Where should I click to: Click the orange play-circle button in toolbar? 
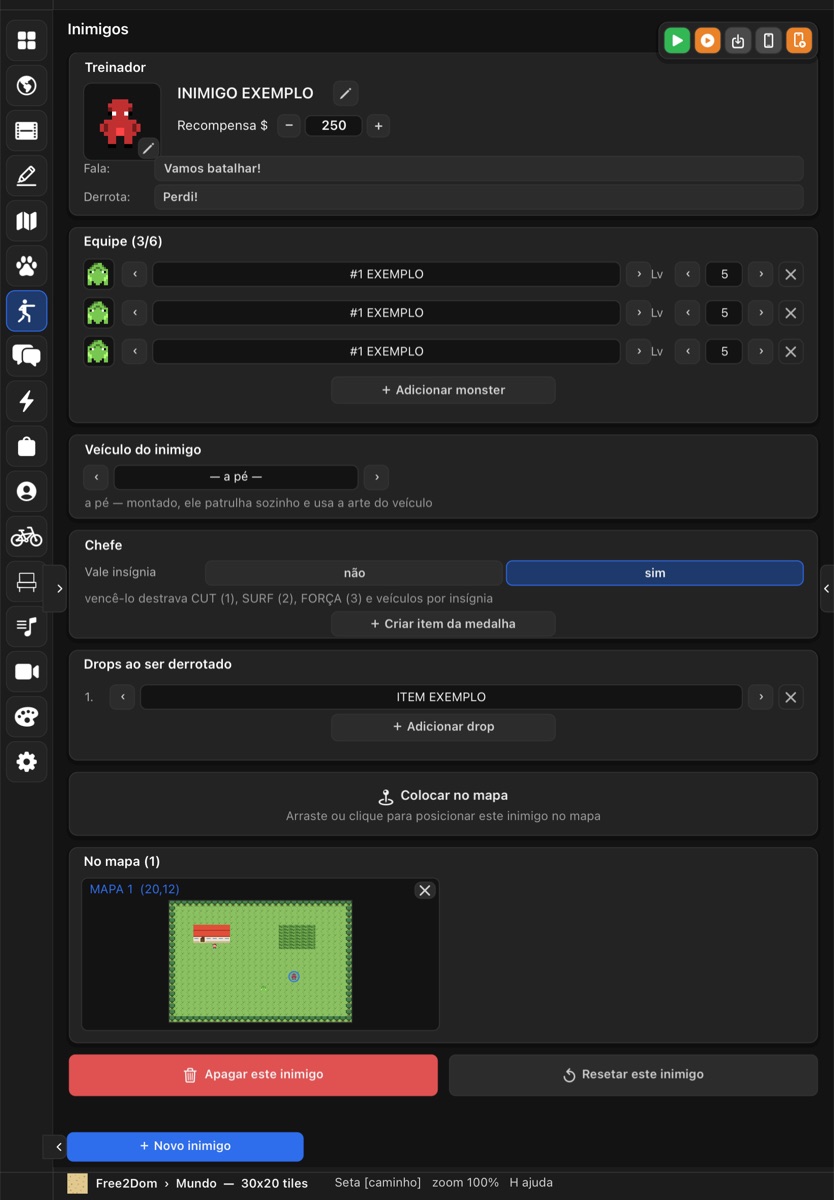(x=707, y=41)
